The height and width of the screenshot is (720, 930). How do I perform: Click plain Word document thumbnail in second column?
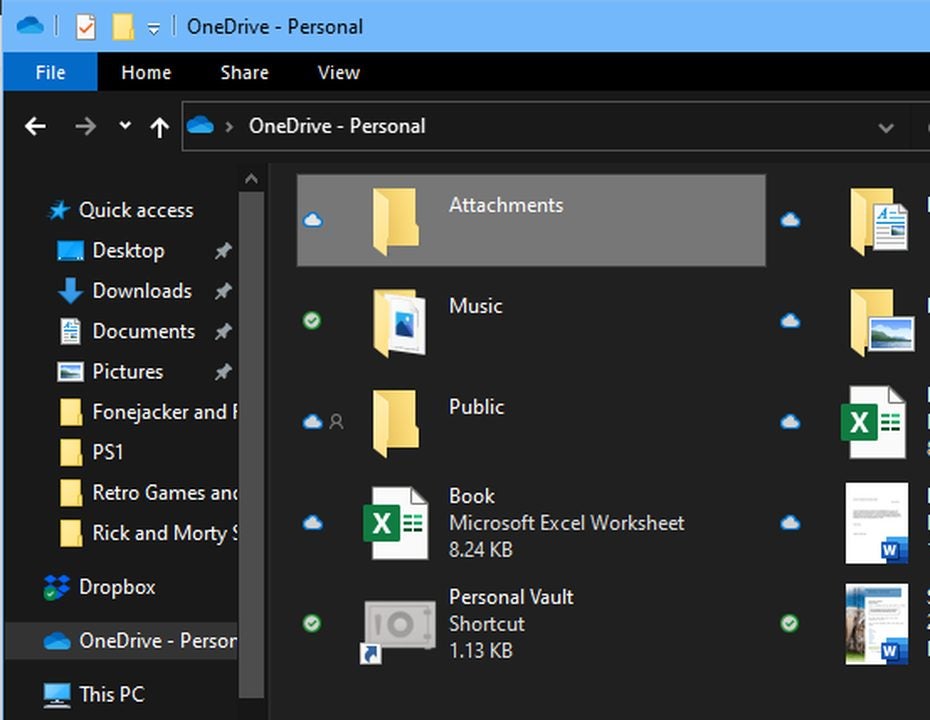click(x=877, y=523)
